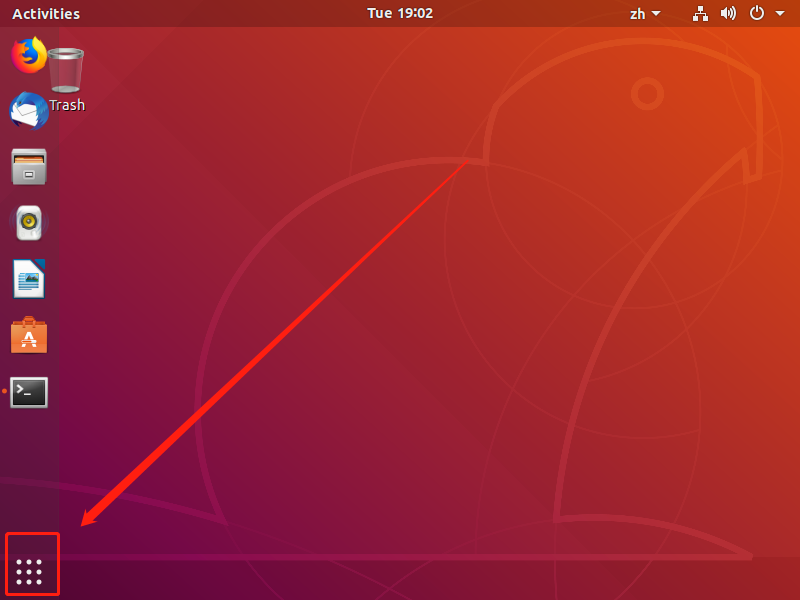Click the network status icon

click(x=700, y=14)
